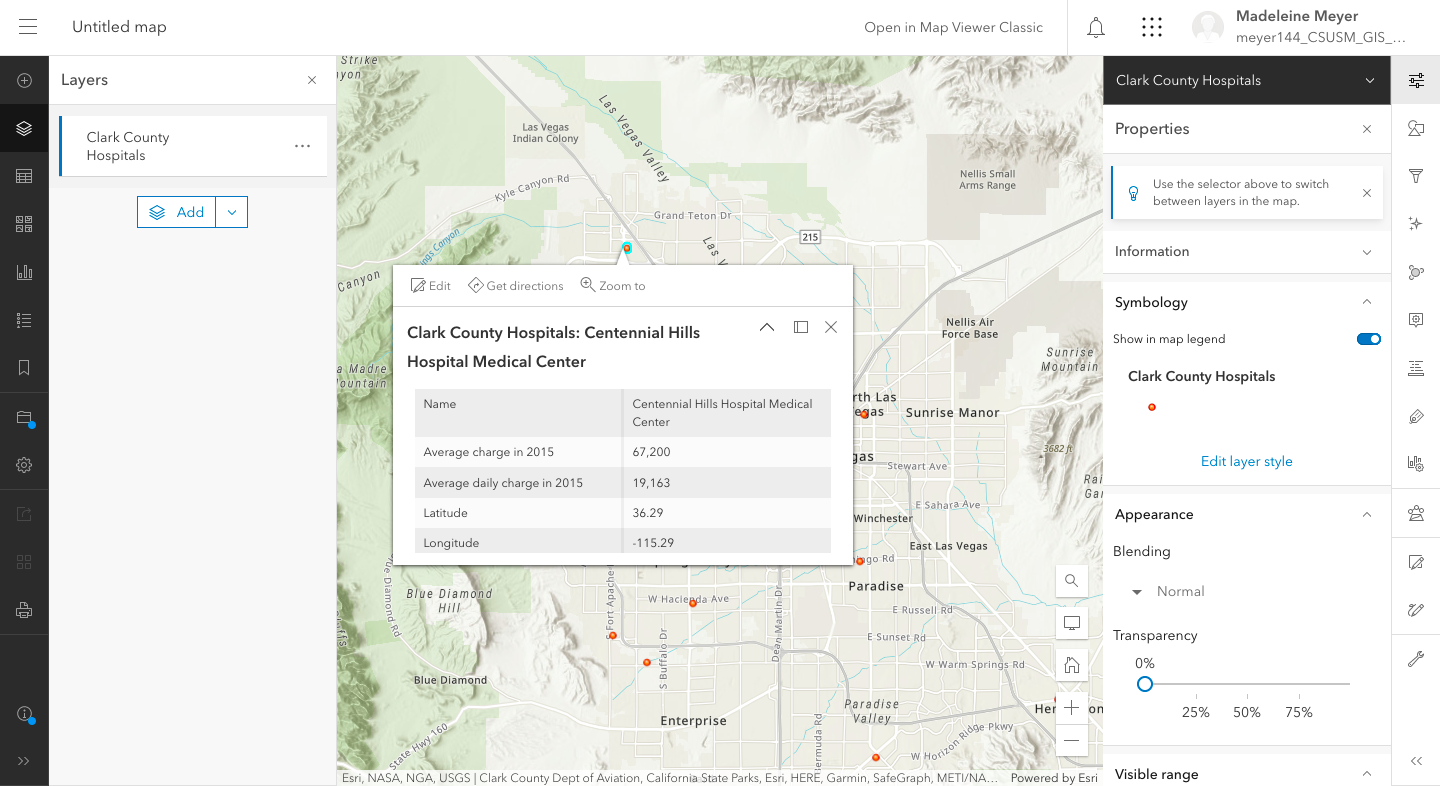Click the Print icon in left toolbar
The image size is (1440, 786).
pyautogui.click(x=24, y=610)
